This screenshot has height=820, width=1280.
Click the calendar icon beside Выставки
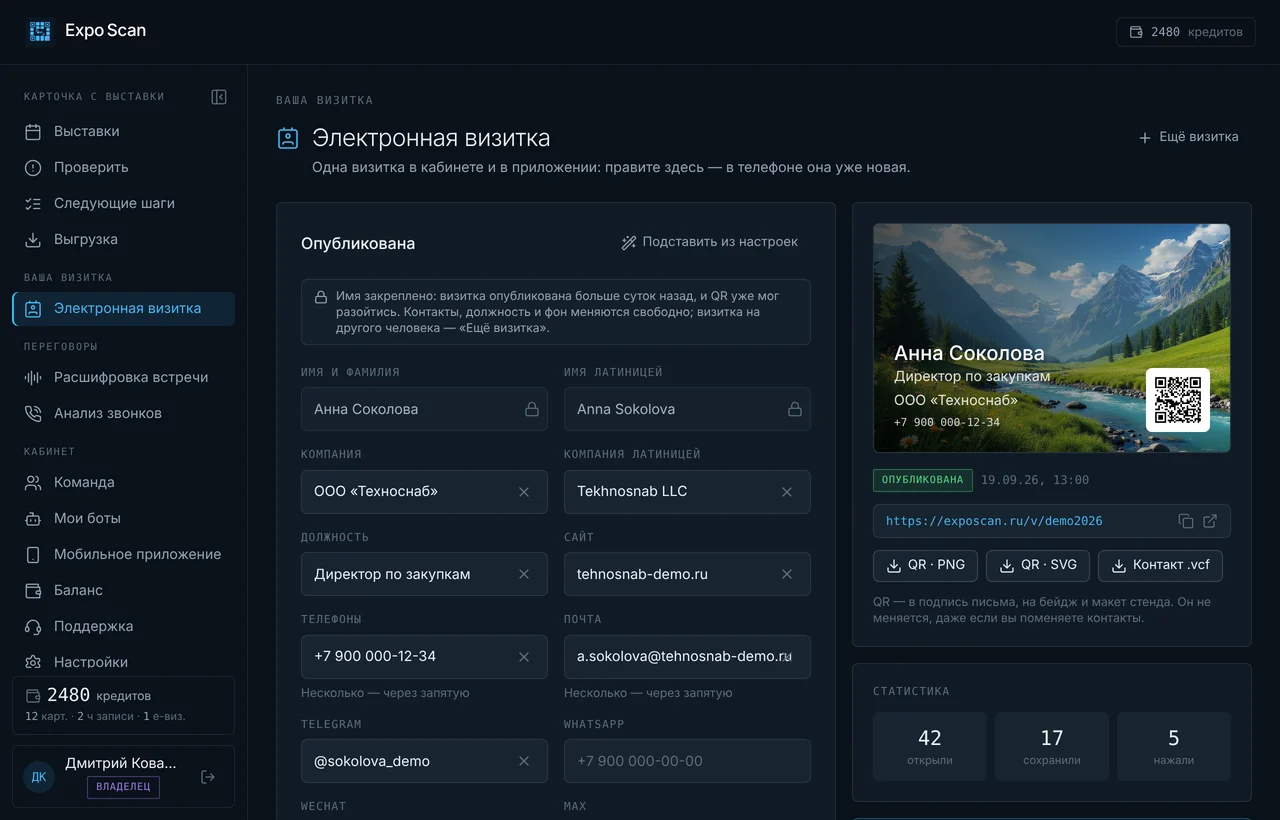[x=33, y=132]
